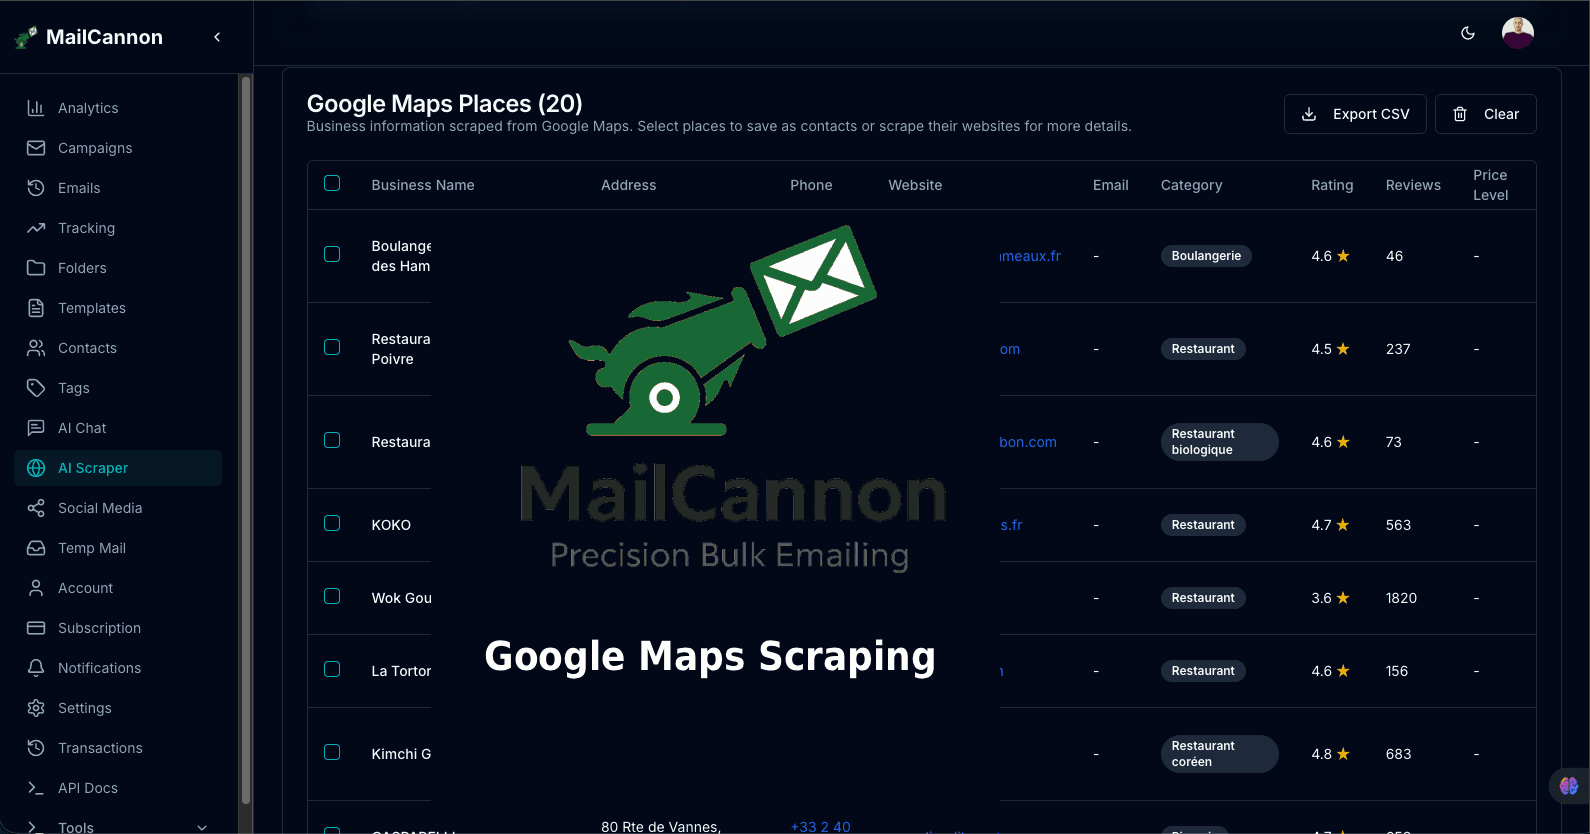
Task: Open the Subscription page
Action: tap(118, 628)
